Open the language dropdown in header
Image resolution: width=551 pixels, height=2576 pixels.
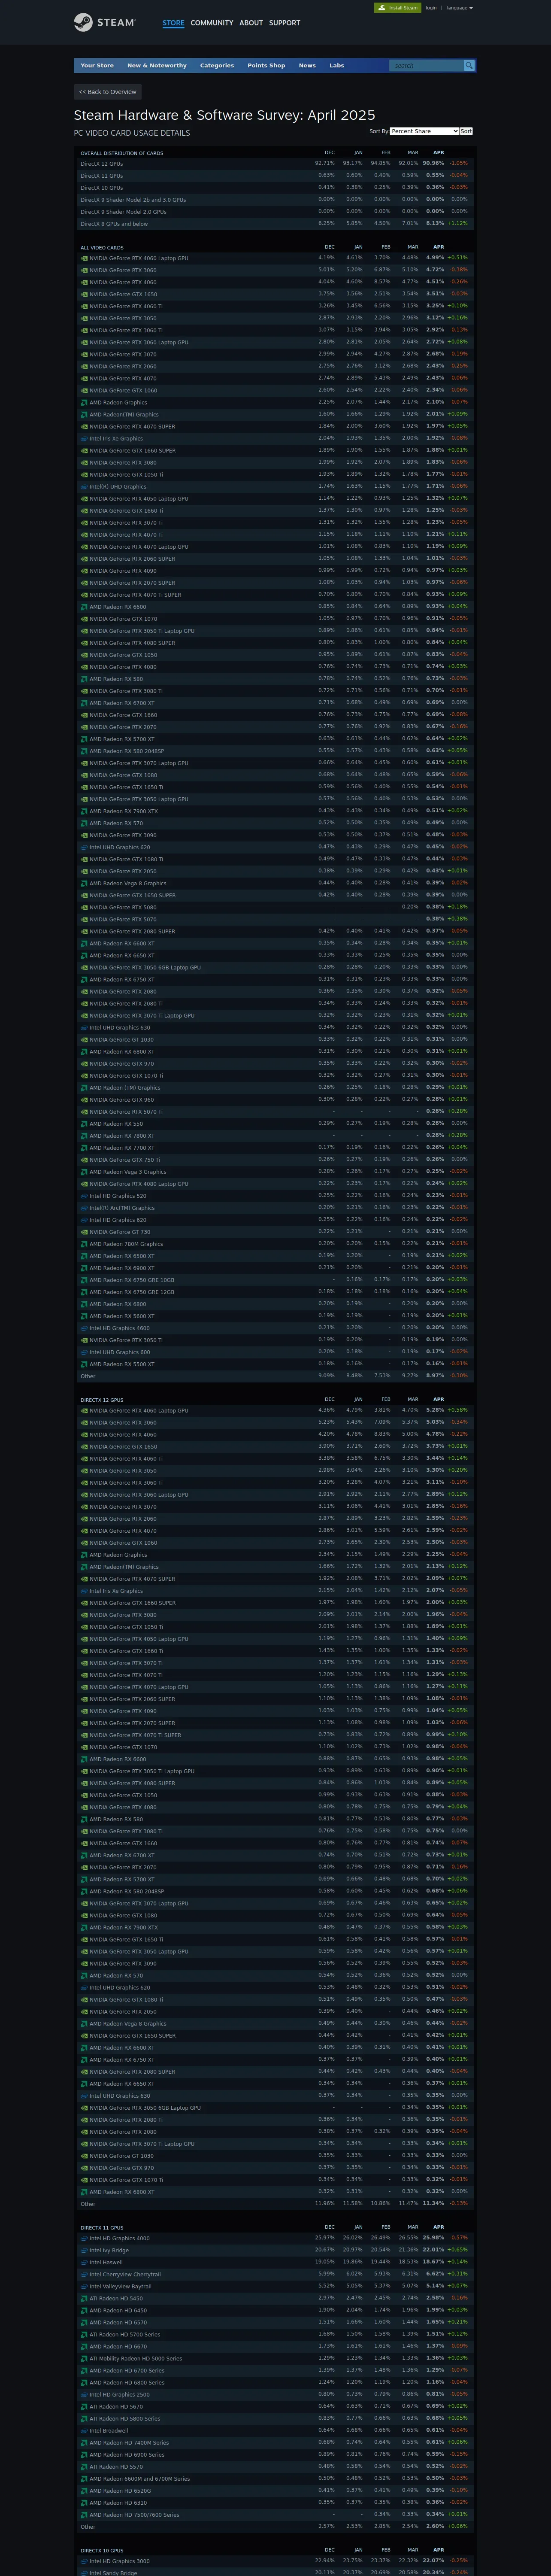[459, 8]
